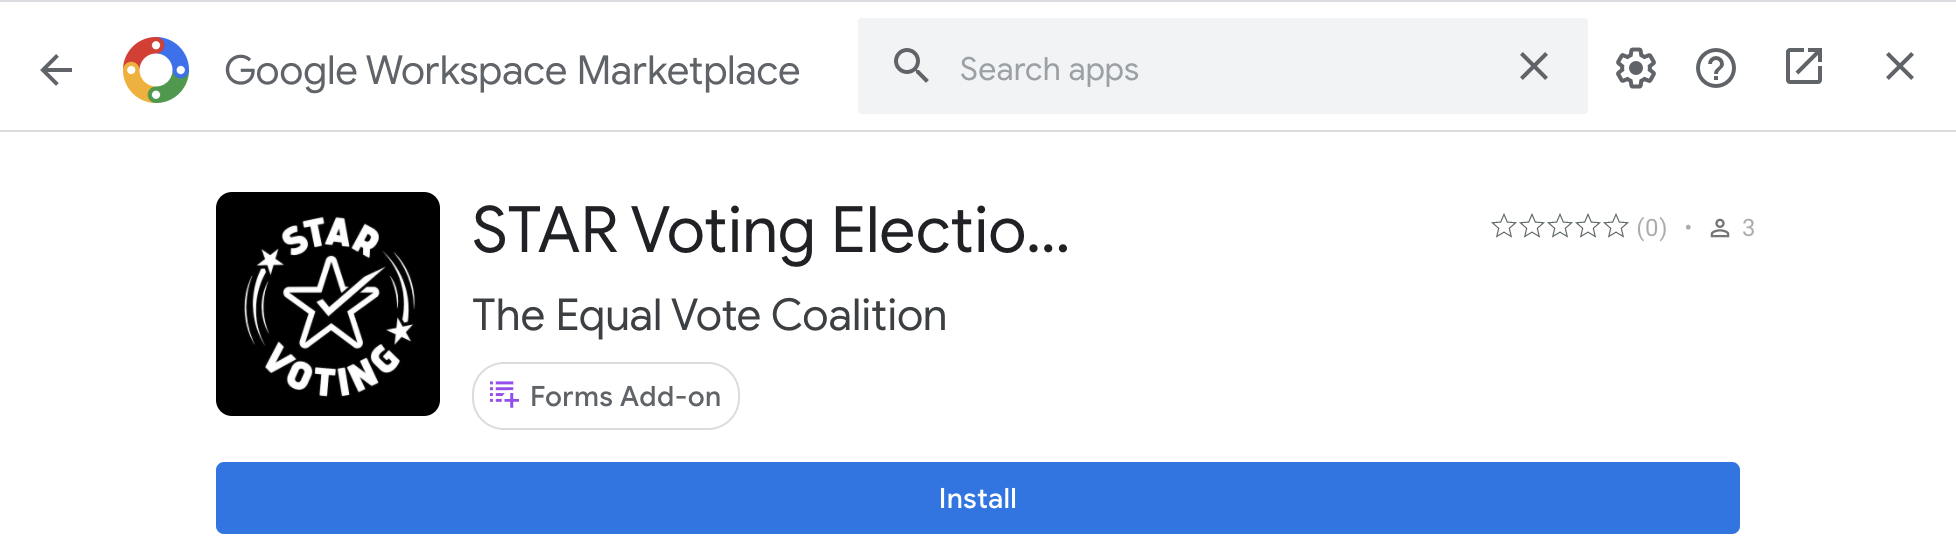Open the Google Workspace Marketplace title link
Viewport: 1956px width, 560px height.
[512, 70]
